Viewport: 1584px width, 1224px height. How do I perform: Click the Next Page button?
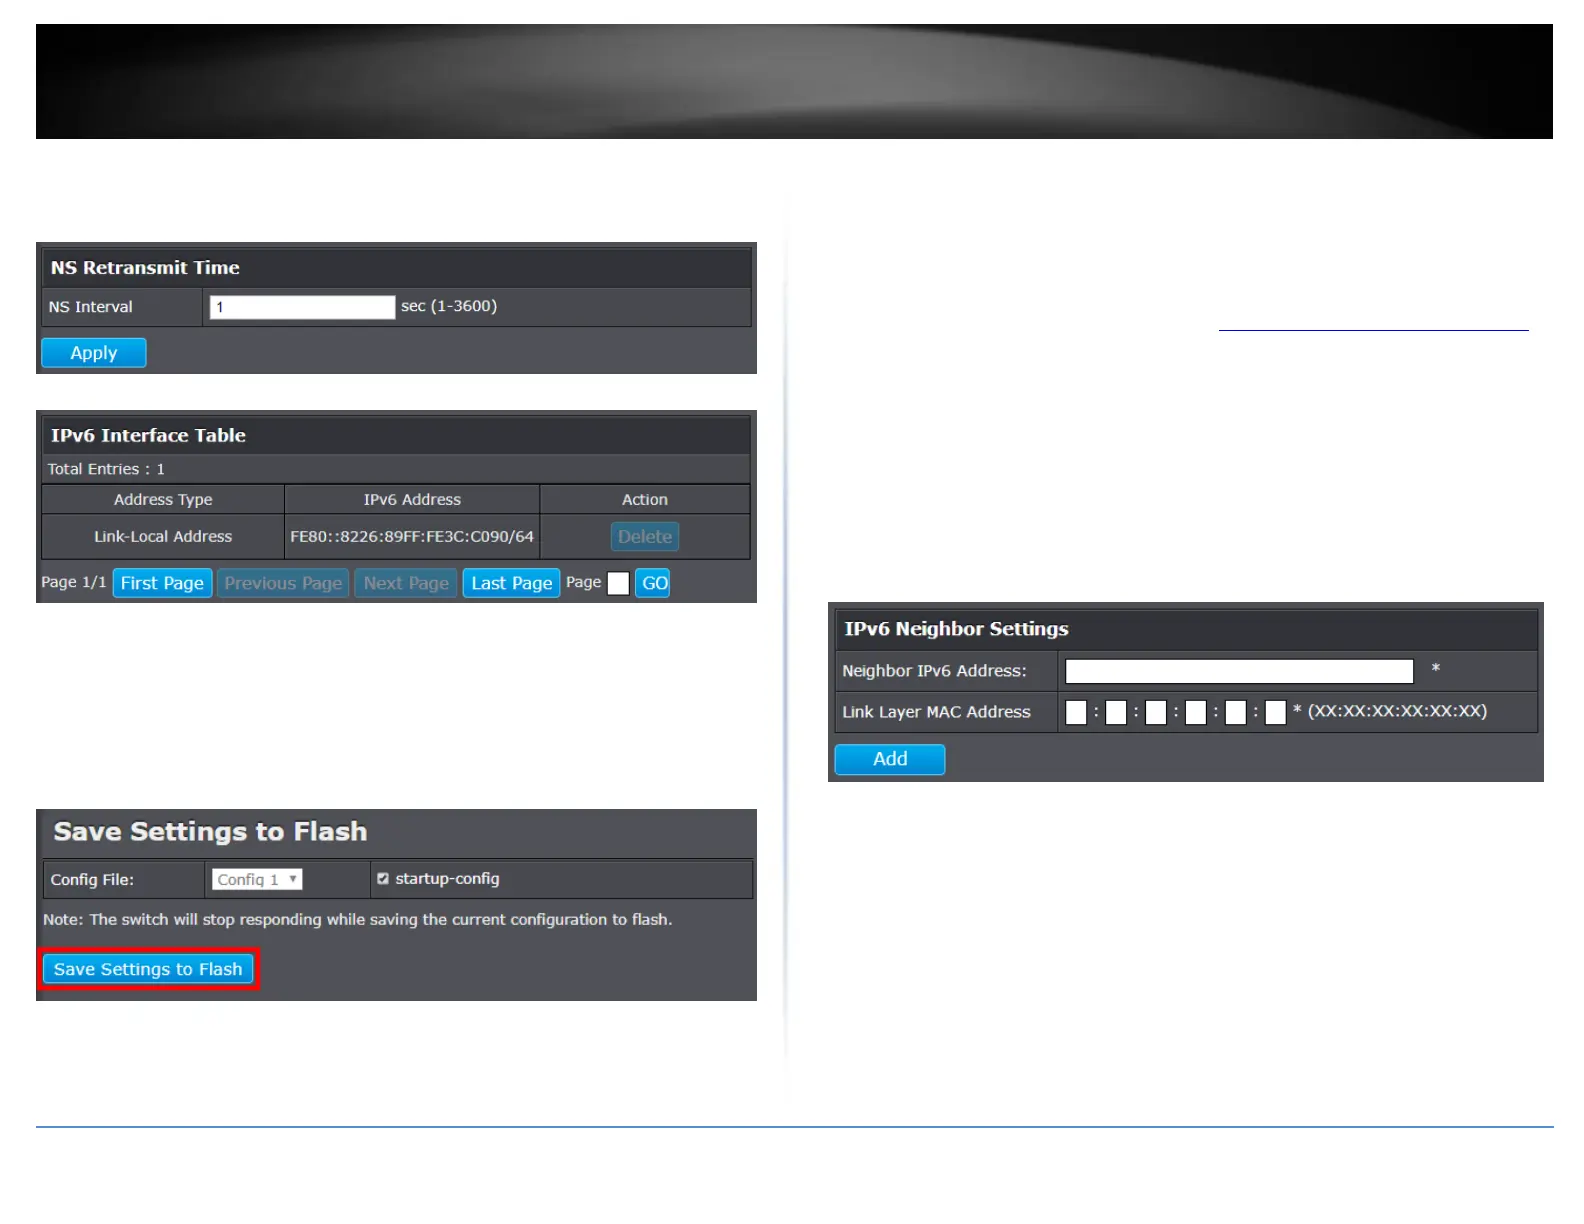406,583
